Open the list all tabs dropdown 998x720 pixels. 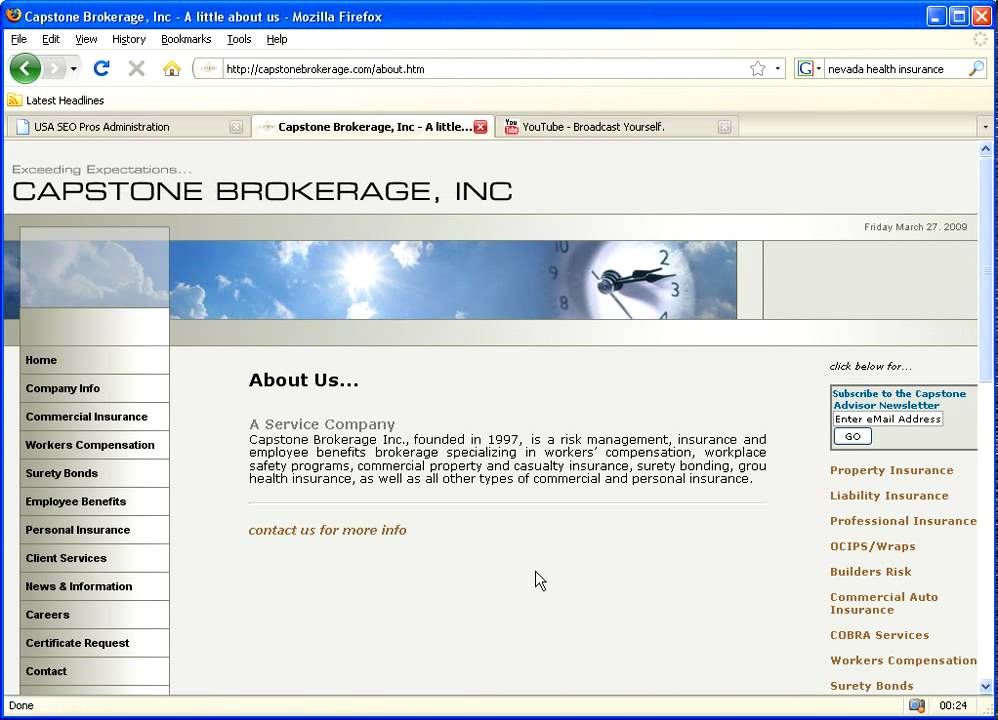(985, 127)
